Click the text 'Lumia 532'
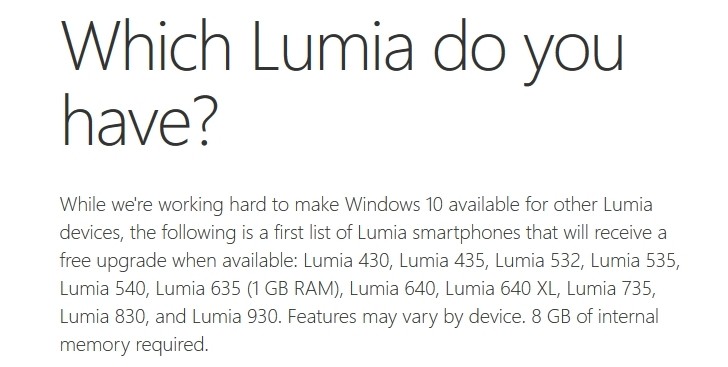The height and width of the screenshot is (367, 728). point(538,261)
